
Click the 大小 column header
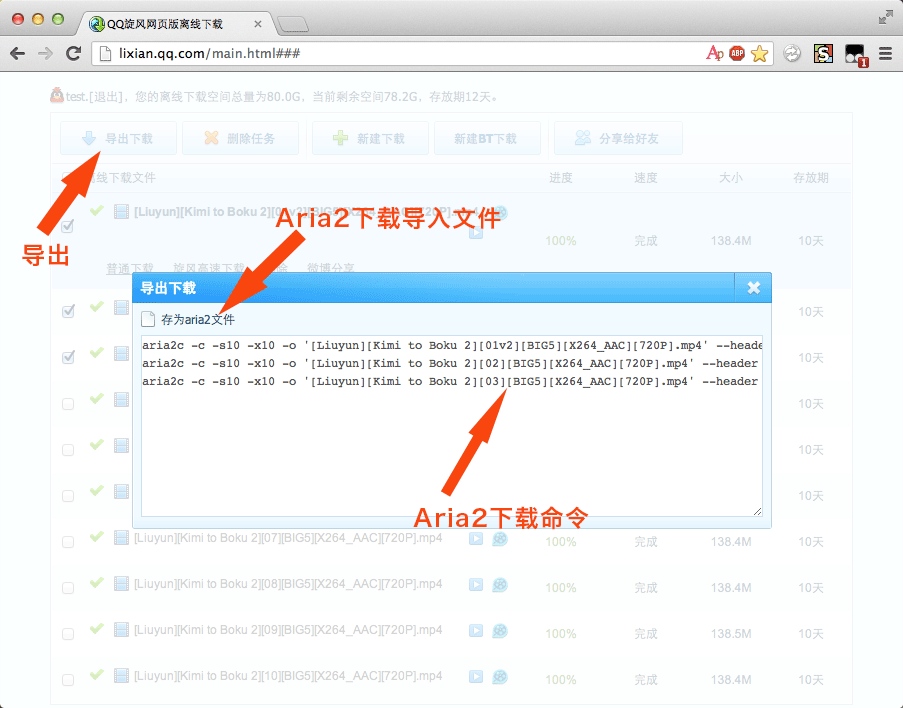(731, 177)
